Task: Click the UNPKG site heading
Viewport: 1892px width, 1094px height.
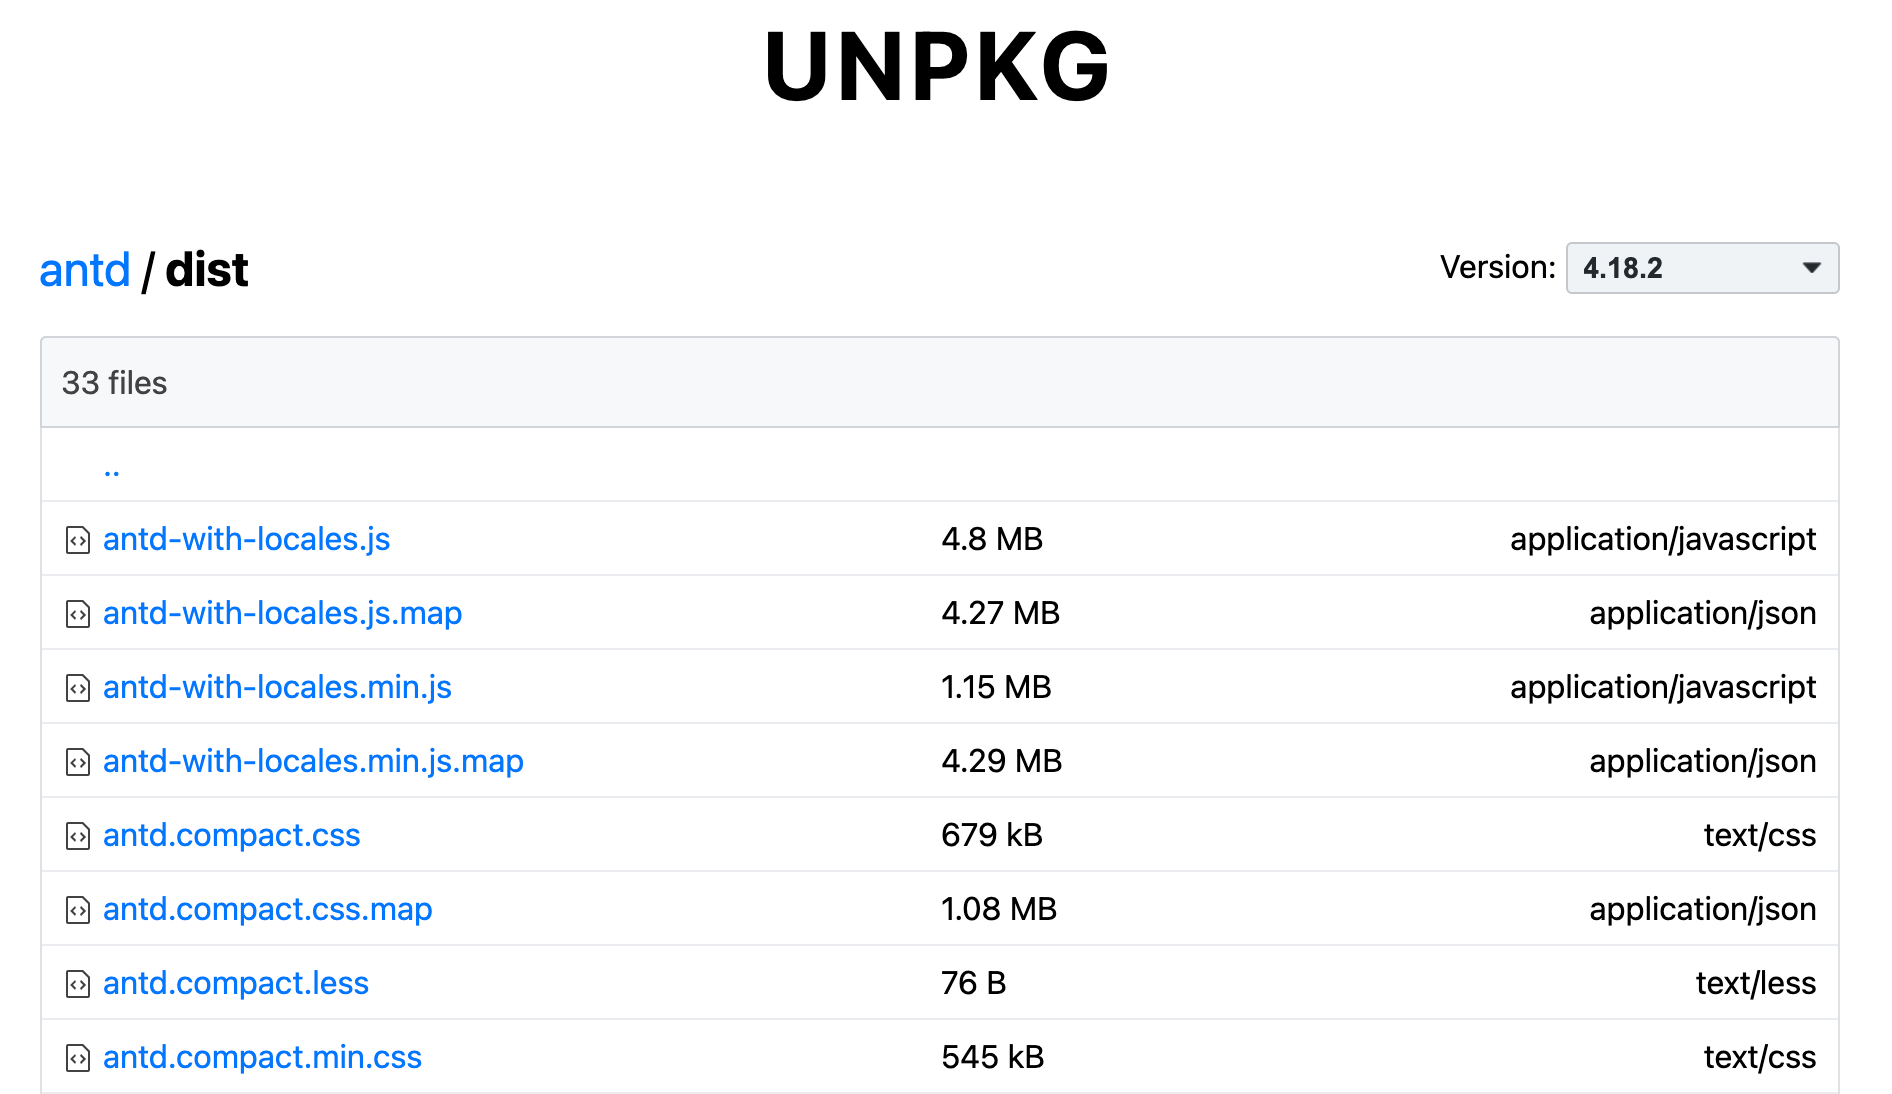Action: tap(937, 67)
